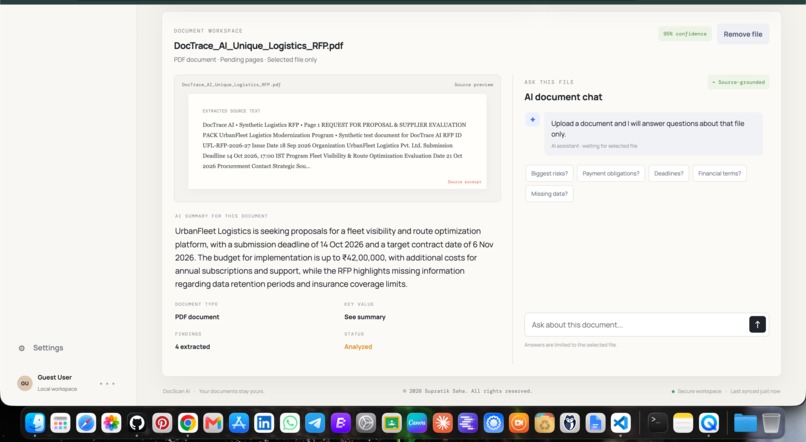The width and height of the screenshot is (806, 442).
Task: Click the extracted source text preview card
Action: coord(337,141)
